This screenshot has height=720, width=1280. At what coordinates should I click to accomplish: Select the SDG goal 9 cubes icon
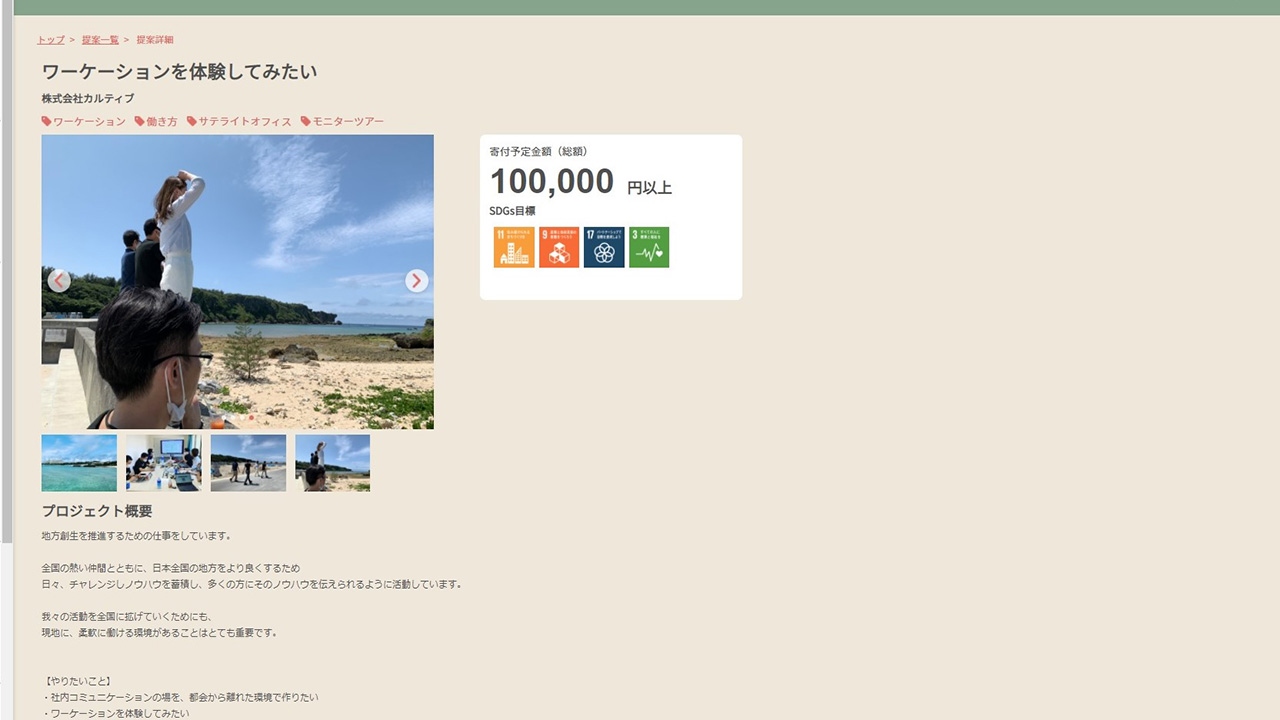[559, 247]
